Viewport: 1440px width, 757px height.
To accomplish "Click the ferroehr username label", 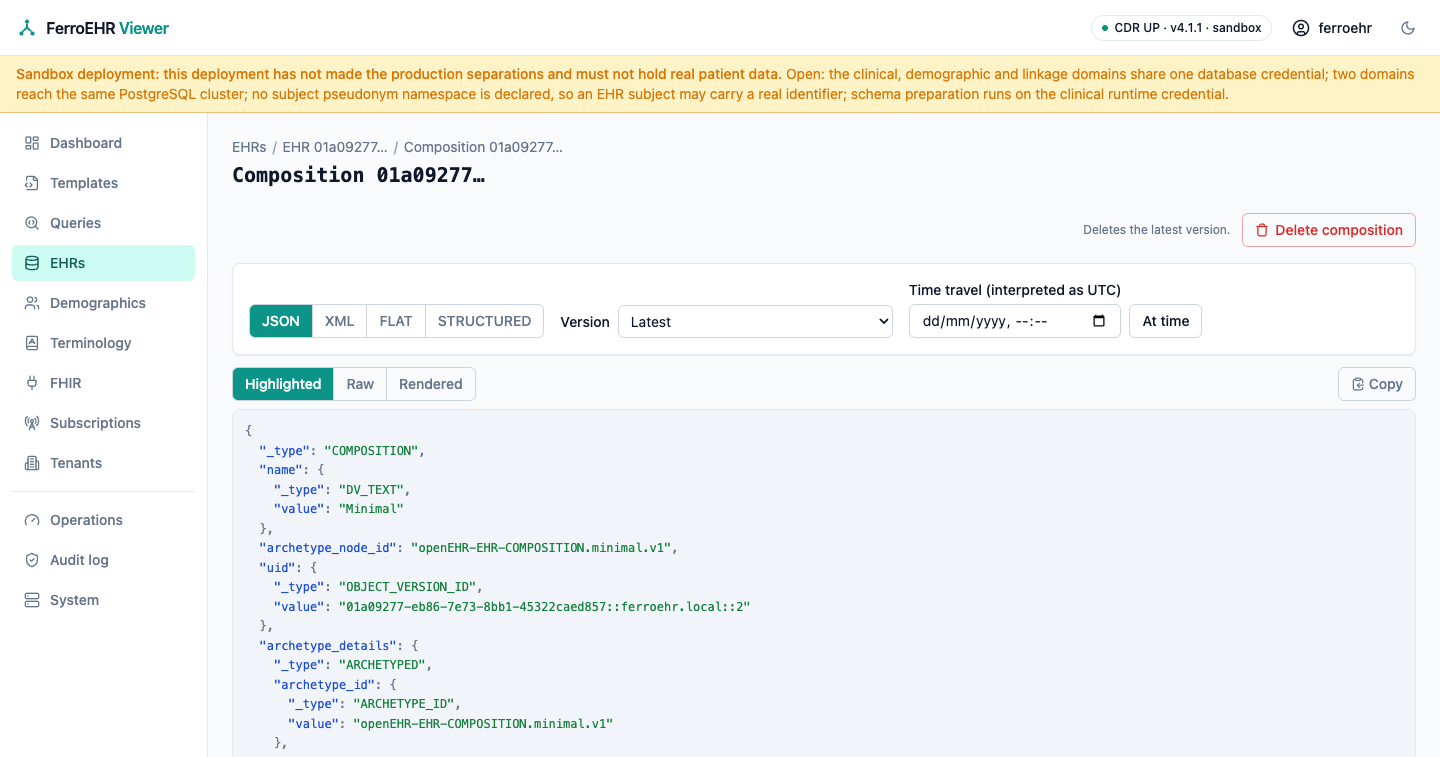I will pos(1345,28).
